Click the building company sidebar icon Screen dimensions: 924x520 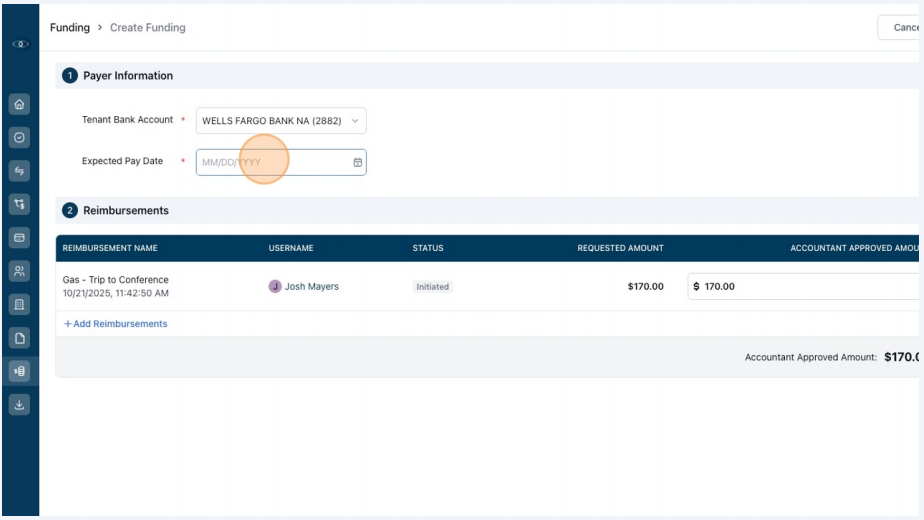(x=19, y=305)
